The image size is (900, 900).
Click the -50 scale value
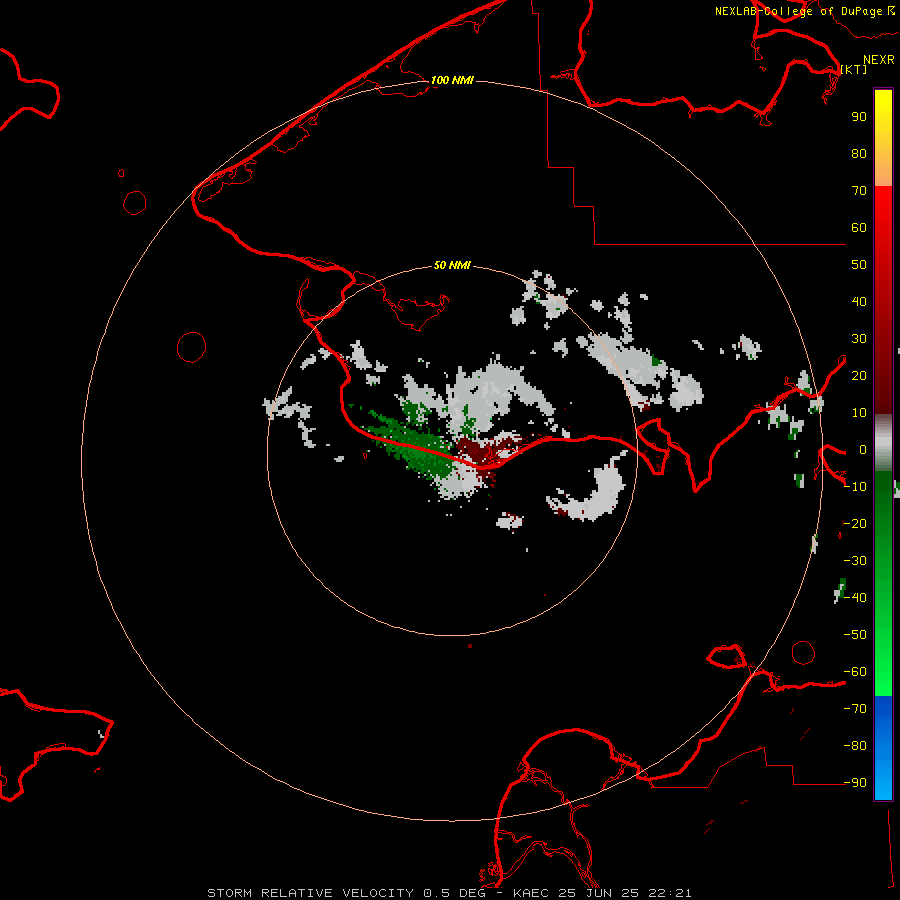tap(855, 635)
